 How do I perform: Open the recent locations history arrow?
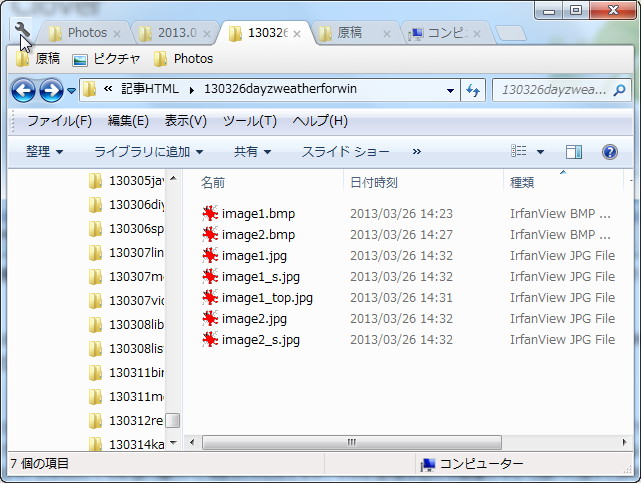pos(72,90)
